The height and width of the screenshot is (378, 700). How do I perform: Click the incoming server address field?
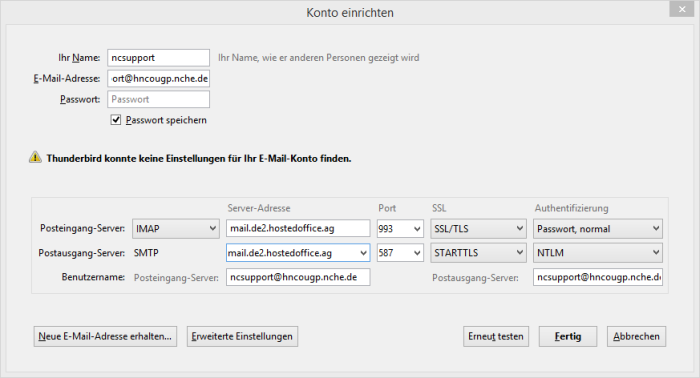(298, 228)
